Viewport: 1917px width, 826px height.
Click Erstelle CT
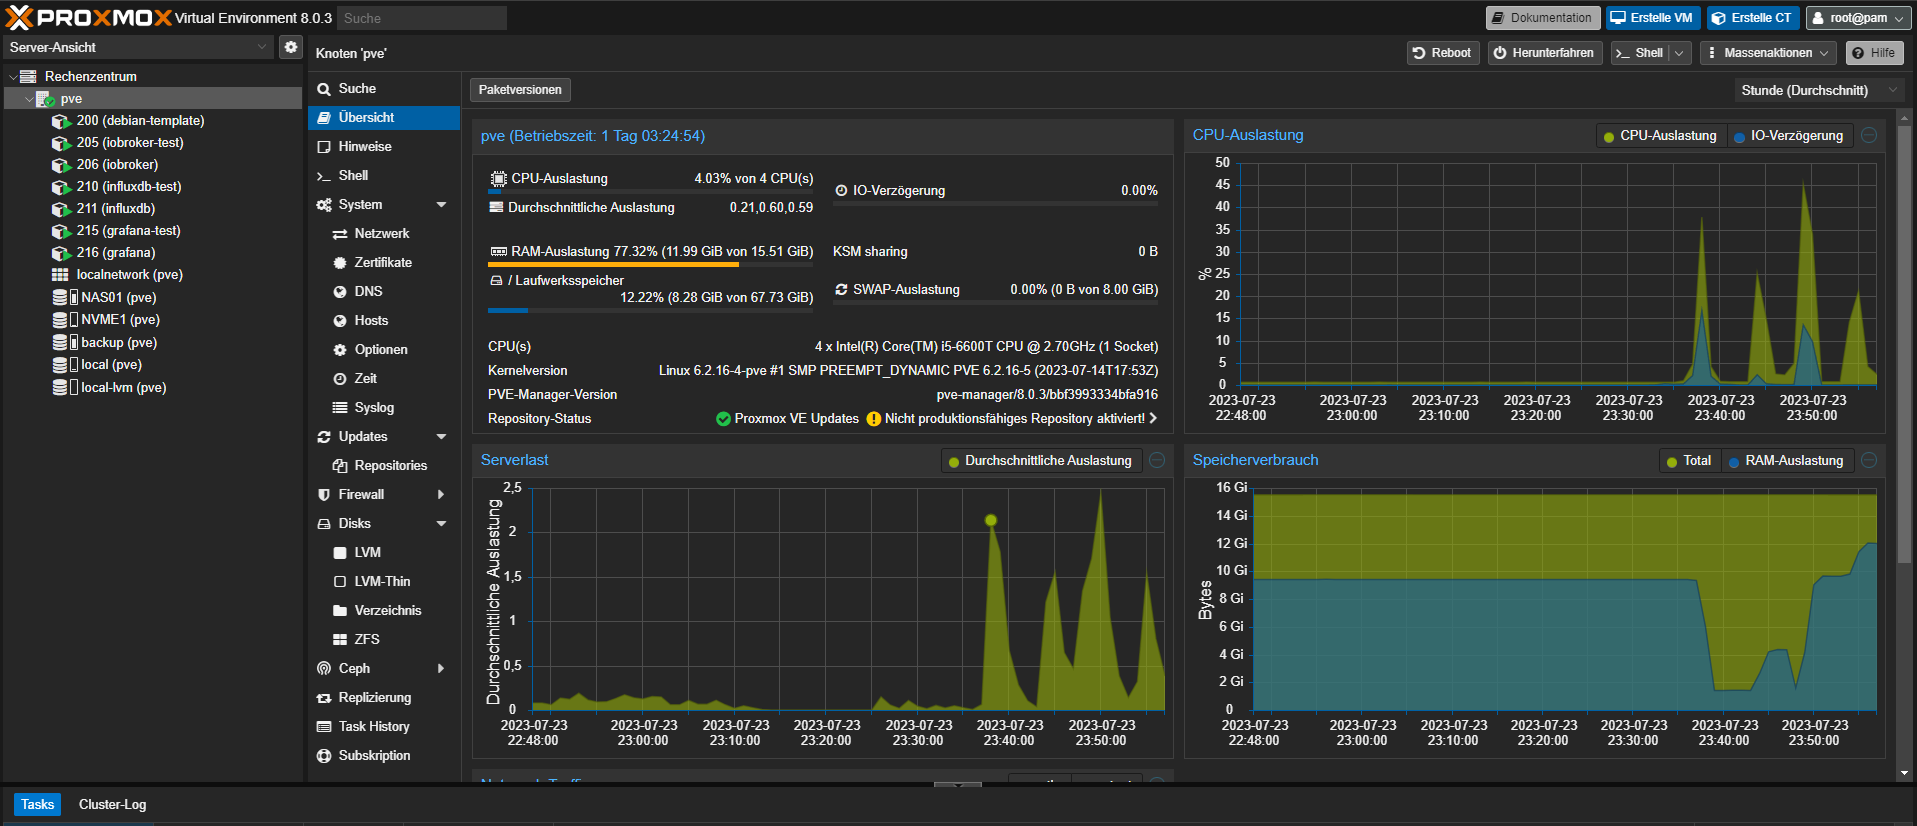[1752, 18]
